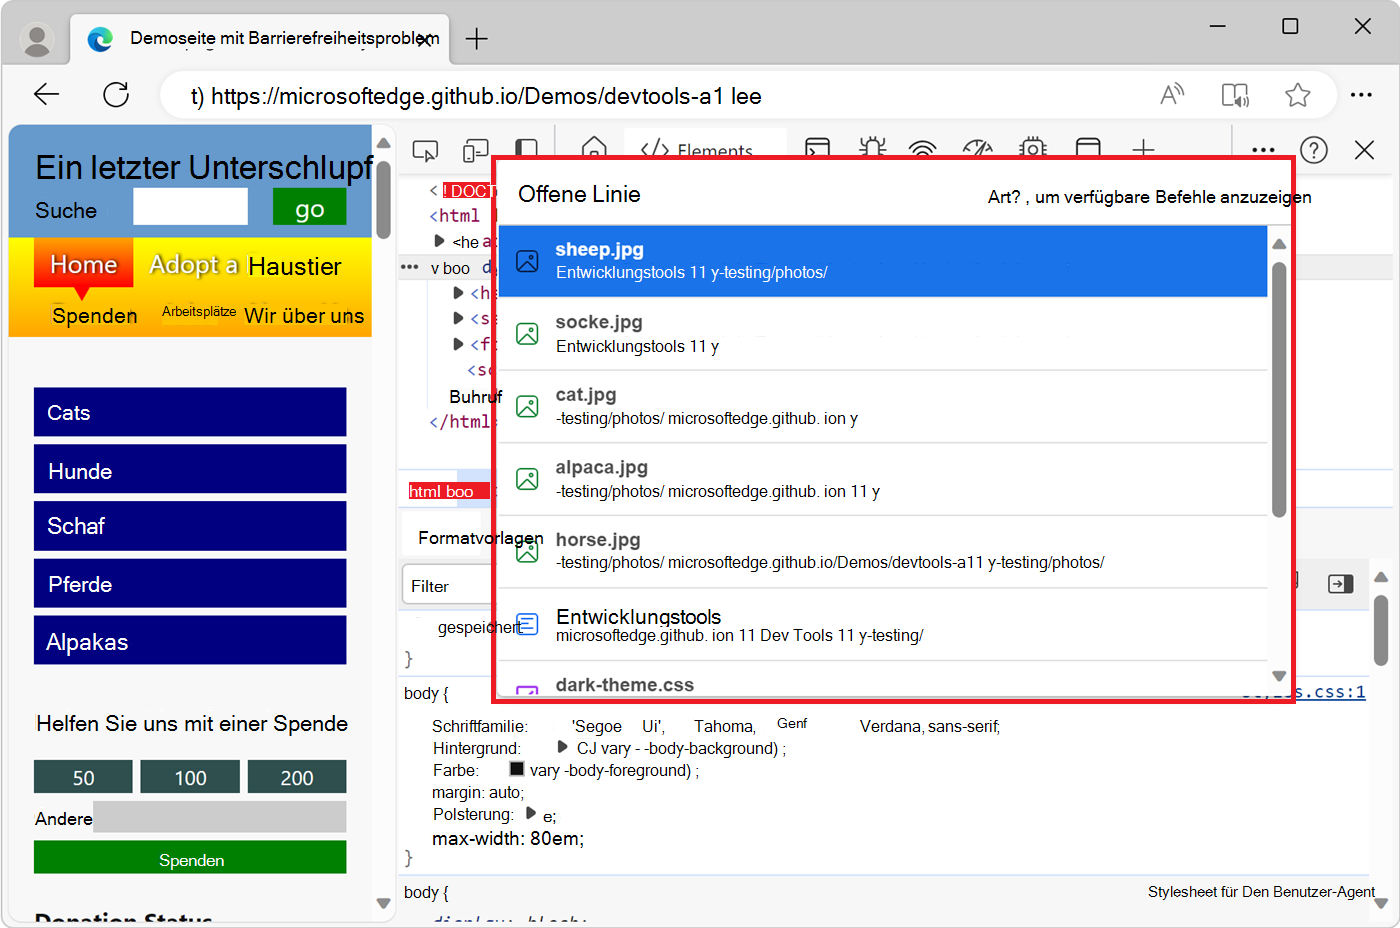Screen dimensions: 1400x928
Task: Select alpaca.jpg in the file list
Action: [x=882, y=479]
